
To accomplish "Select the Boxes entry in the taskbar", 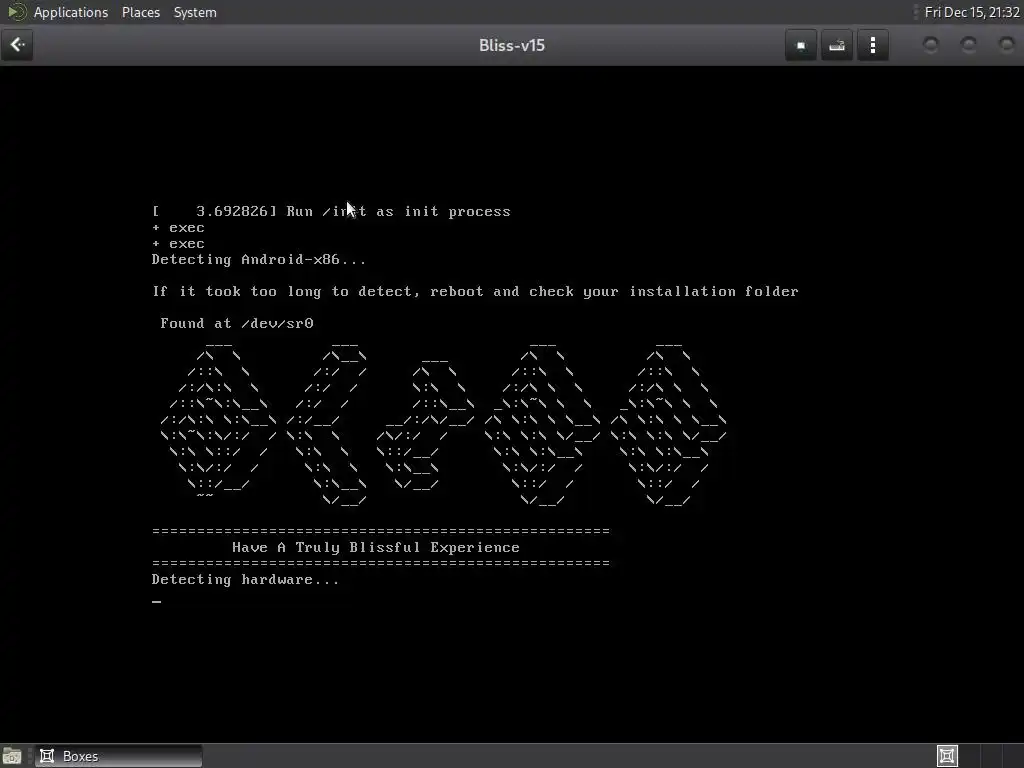I will point(118,756).
